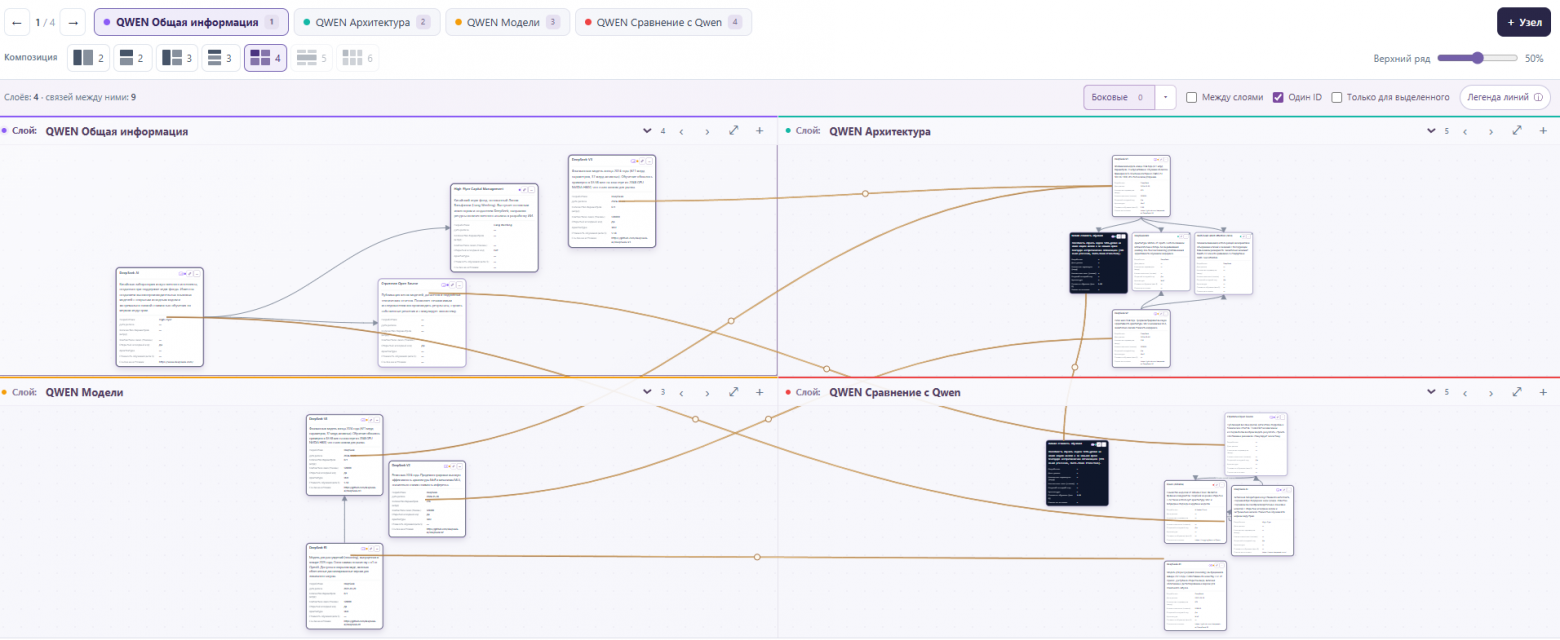Go to the previous page arrow
The width and height of the screenshot is (1560, 640).
17,22
